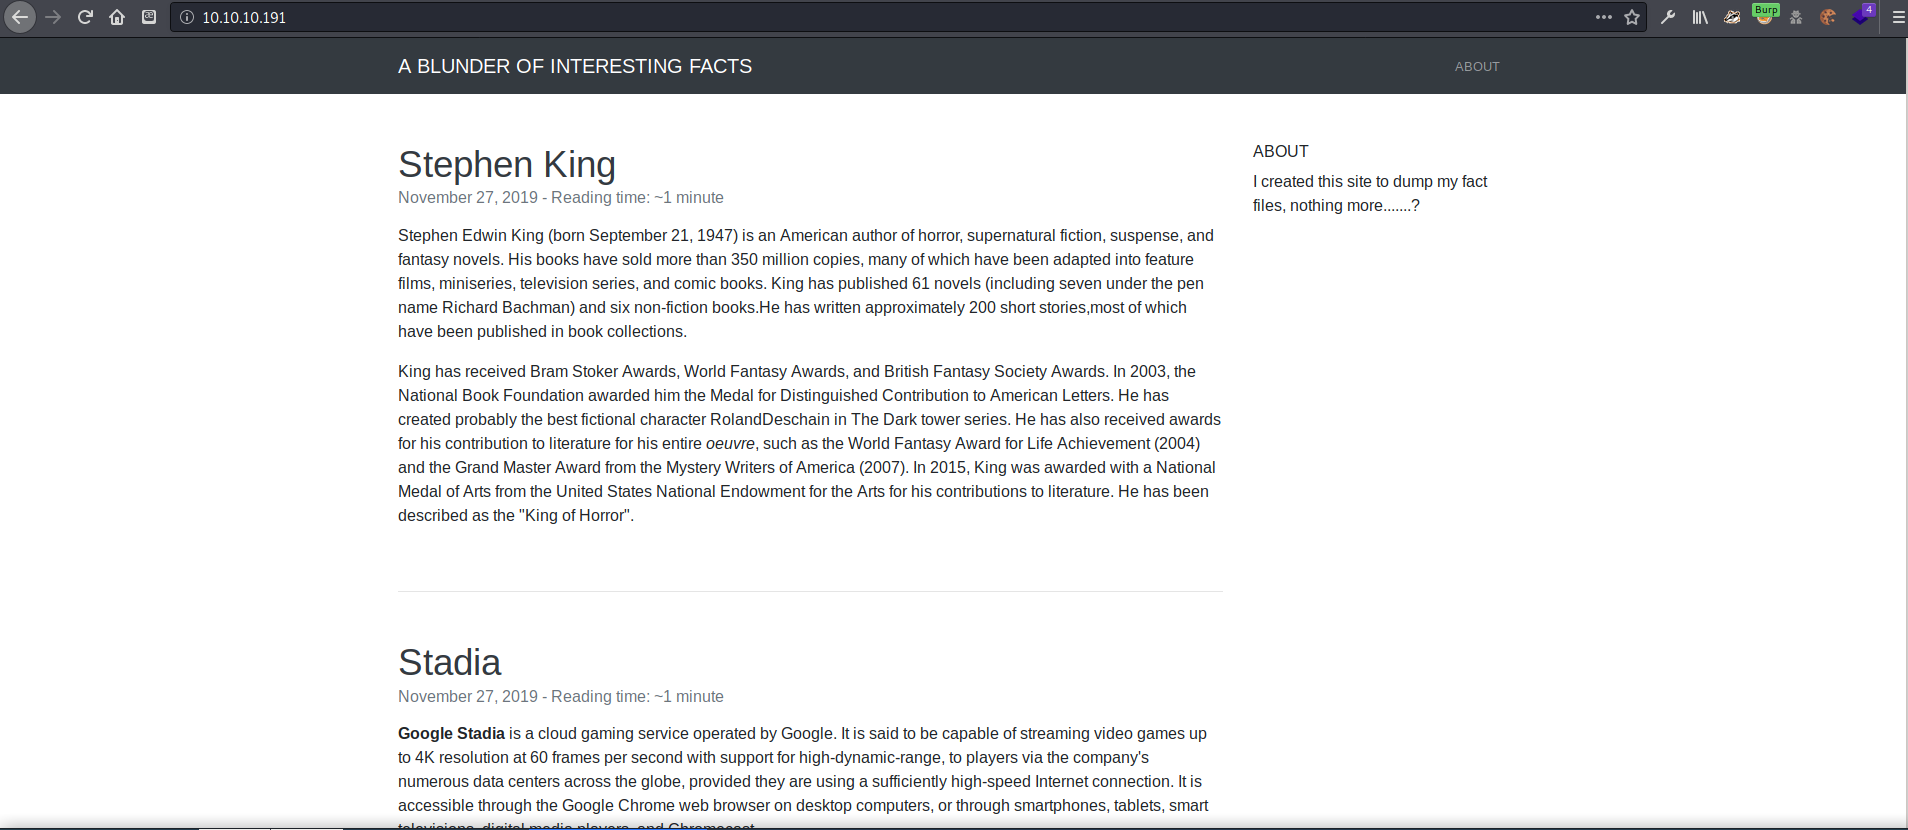Click the grey spy figure extension icon
The image size is (1908, 830).
(x=1796, y=17)
